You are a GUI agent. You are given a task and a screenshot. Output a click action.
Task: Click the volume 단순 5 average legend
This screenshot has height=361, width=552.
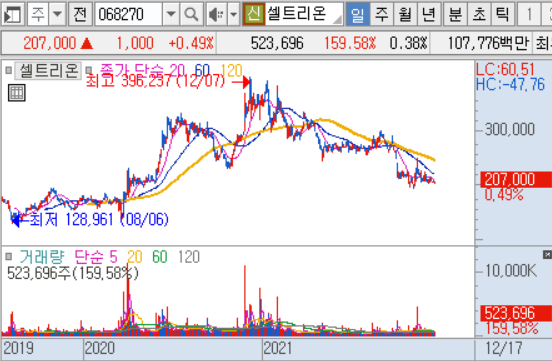[x=96, y=257]
